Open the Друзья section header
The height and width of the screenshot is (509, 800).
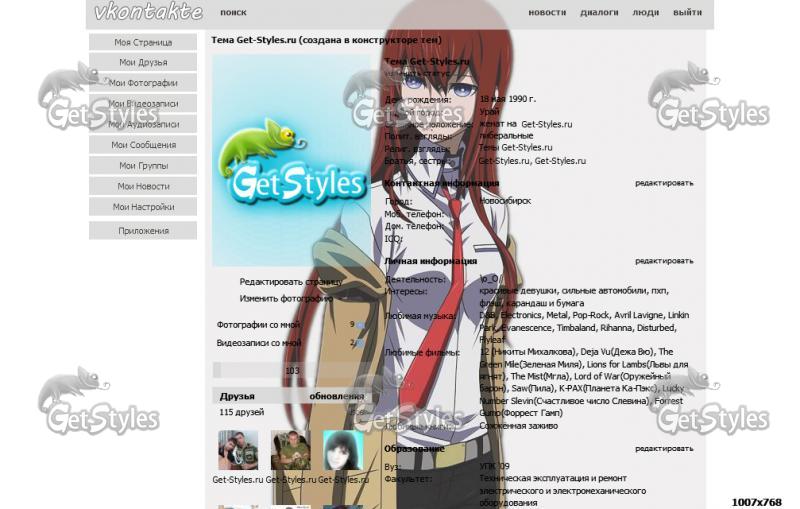click(237, 396)
